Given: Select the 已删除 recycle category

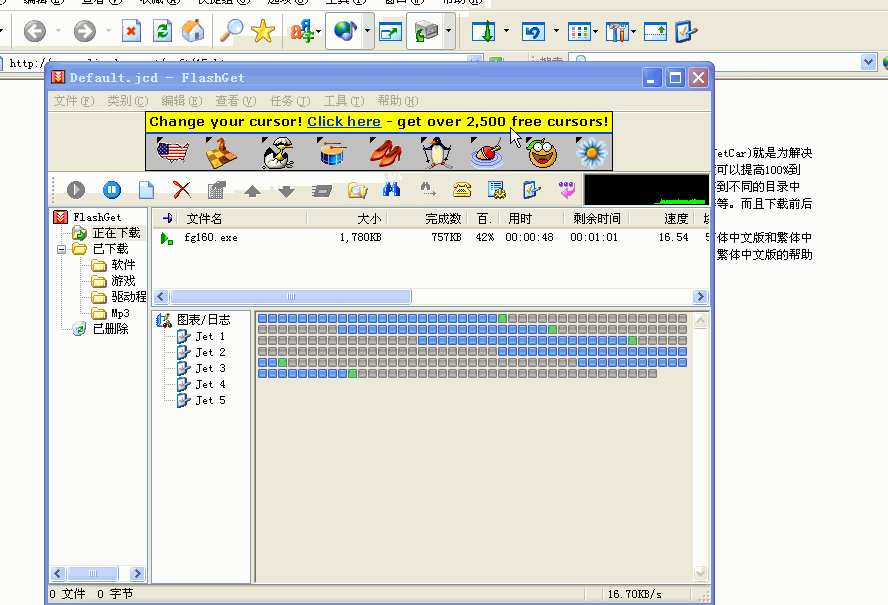Looking at the screenshot, I should 110,329.
